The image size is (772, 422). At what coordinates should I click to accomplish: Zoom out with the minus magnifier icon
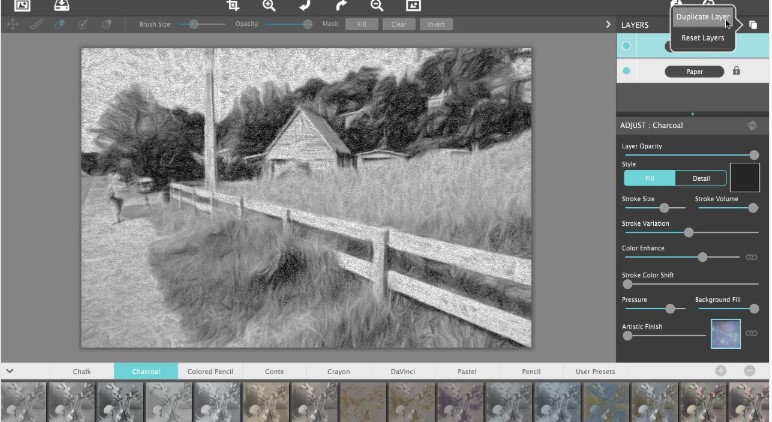[377, 5]
